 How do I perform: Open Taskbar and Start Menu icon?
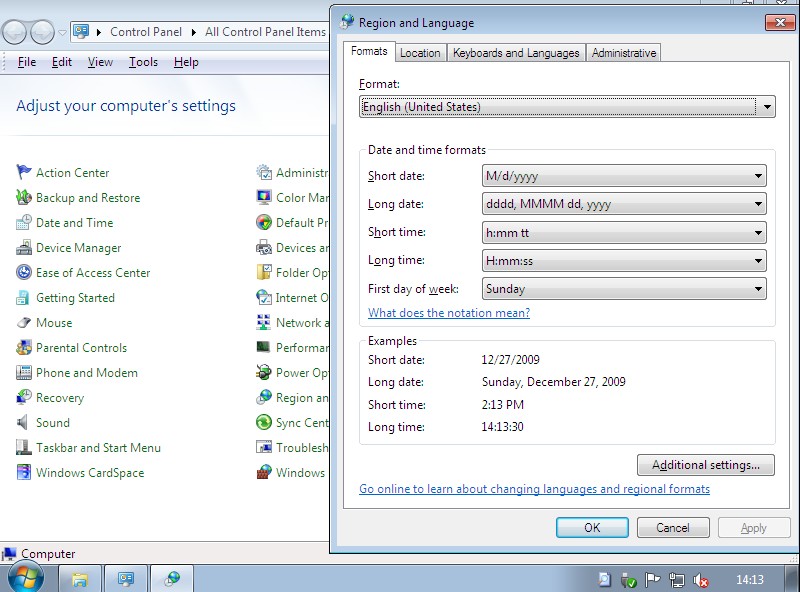click(x=23, y=448)
